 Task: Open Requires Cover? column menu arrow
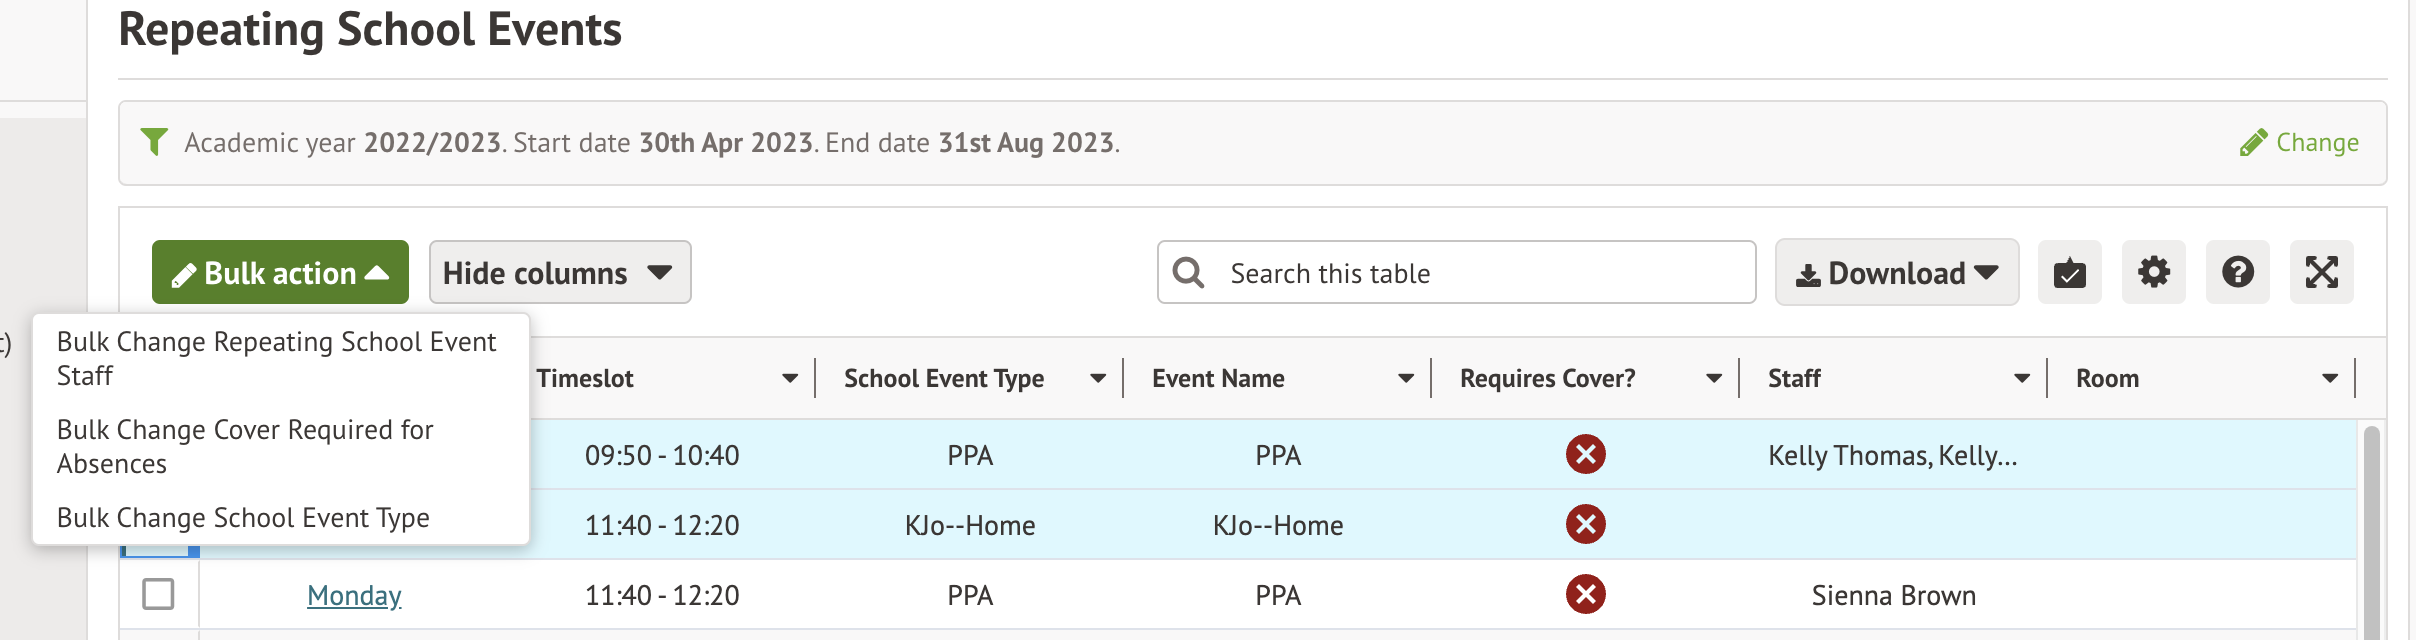coord(1714,378)
